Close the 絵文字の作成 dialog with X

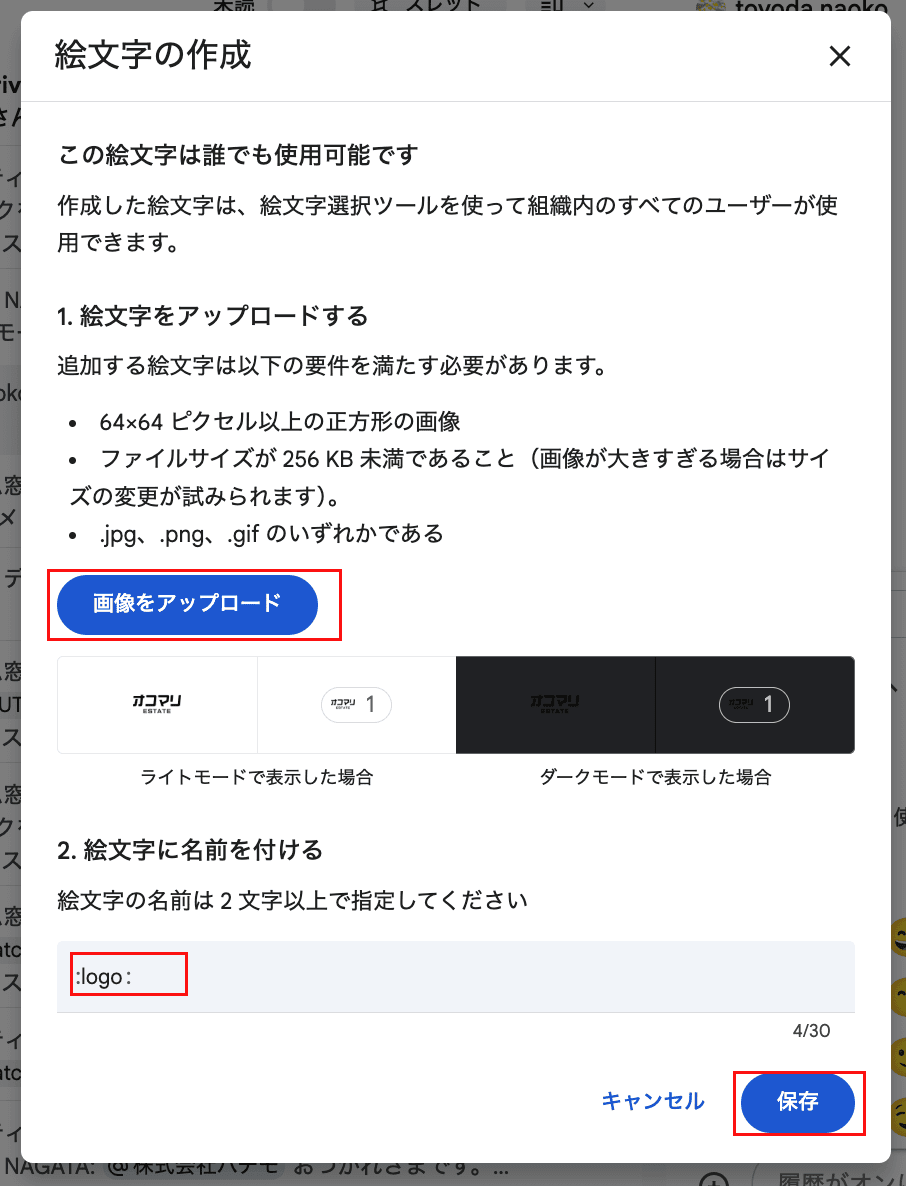(x=839, y=56)
